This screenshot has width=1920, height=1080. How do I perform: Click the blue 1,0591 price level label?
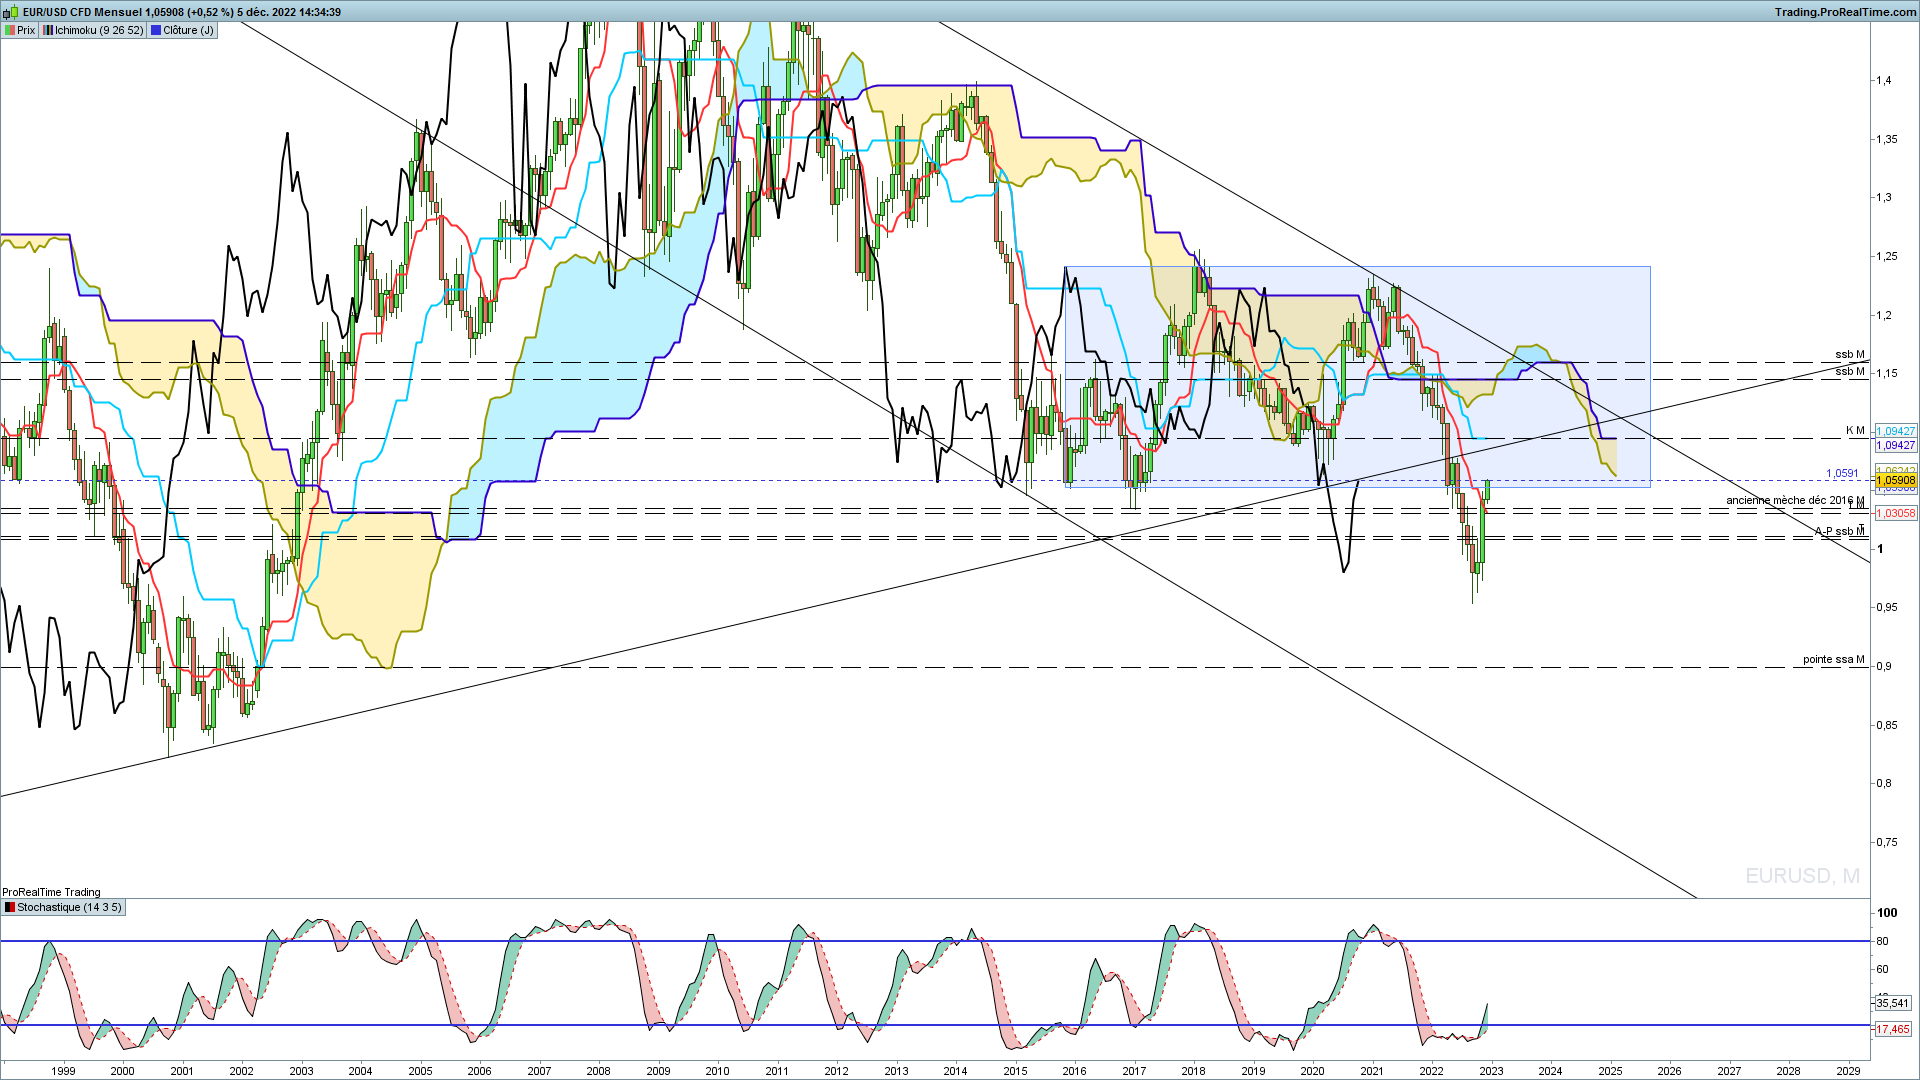coord(1842,474)
